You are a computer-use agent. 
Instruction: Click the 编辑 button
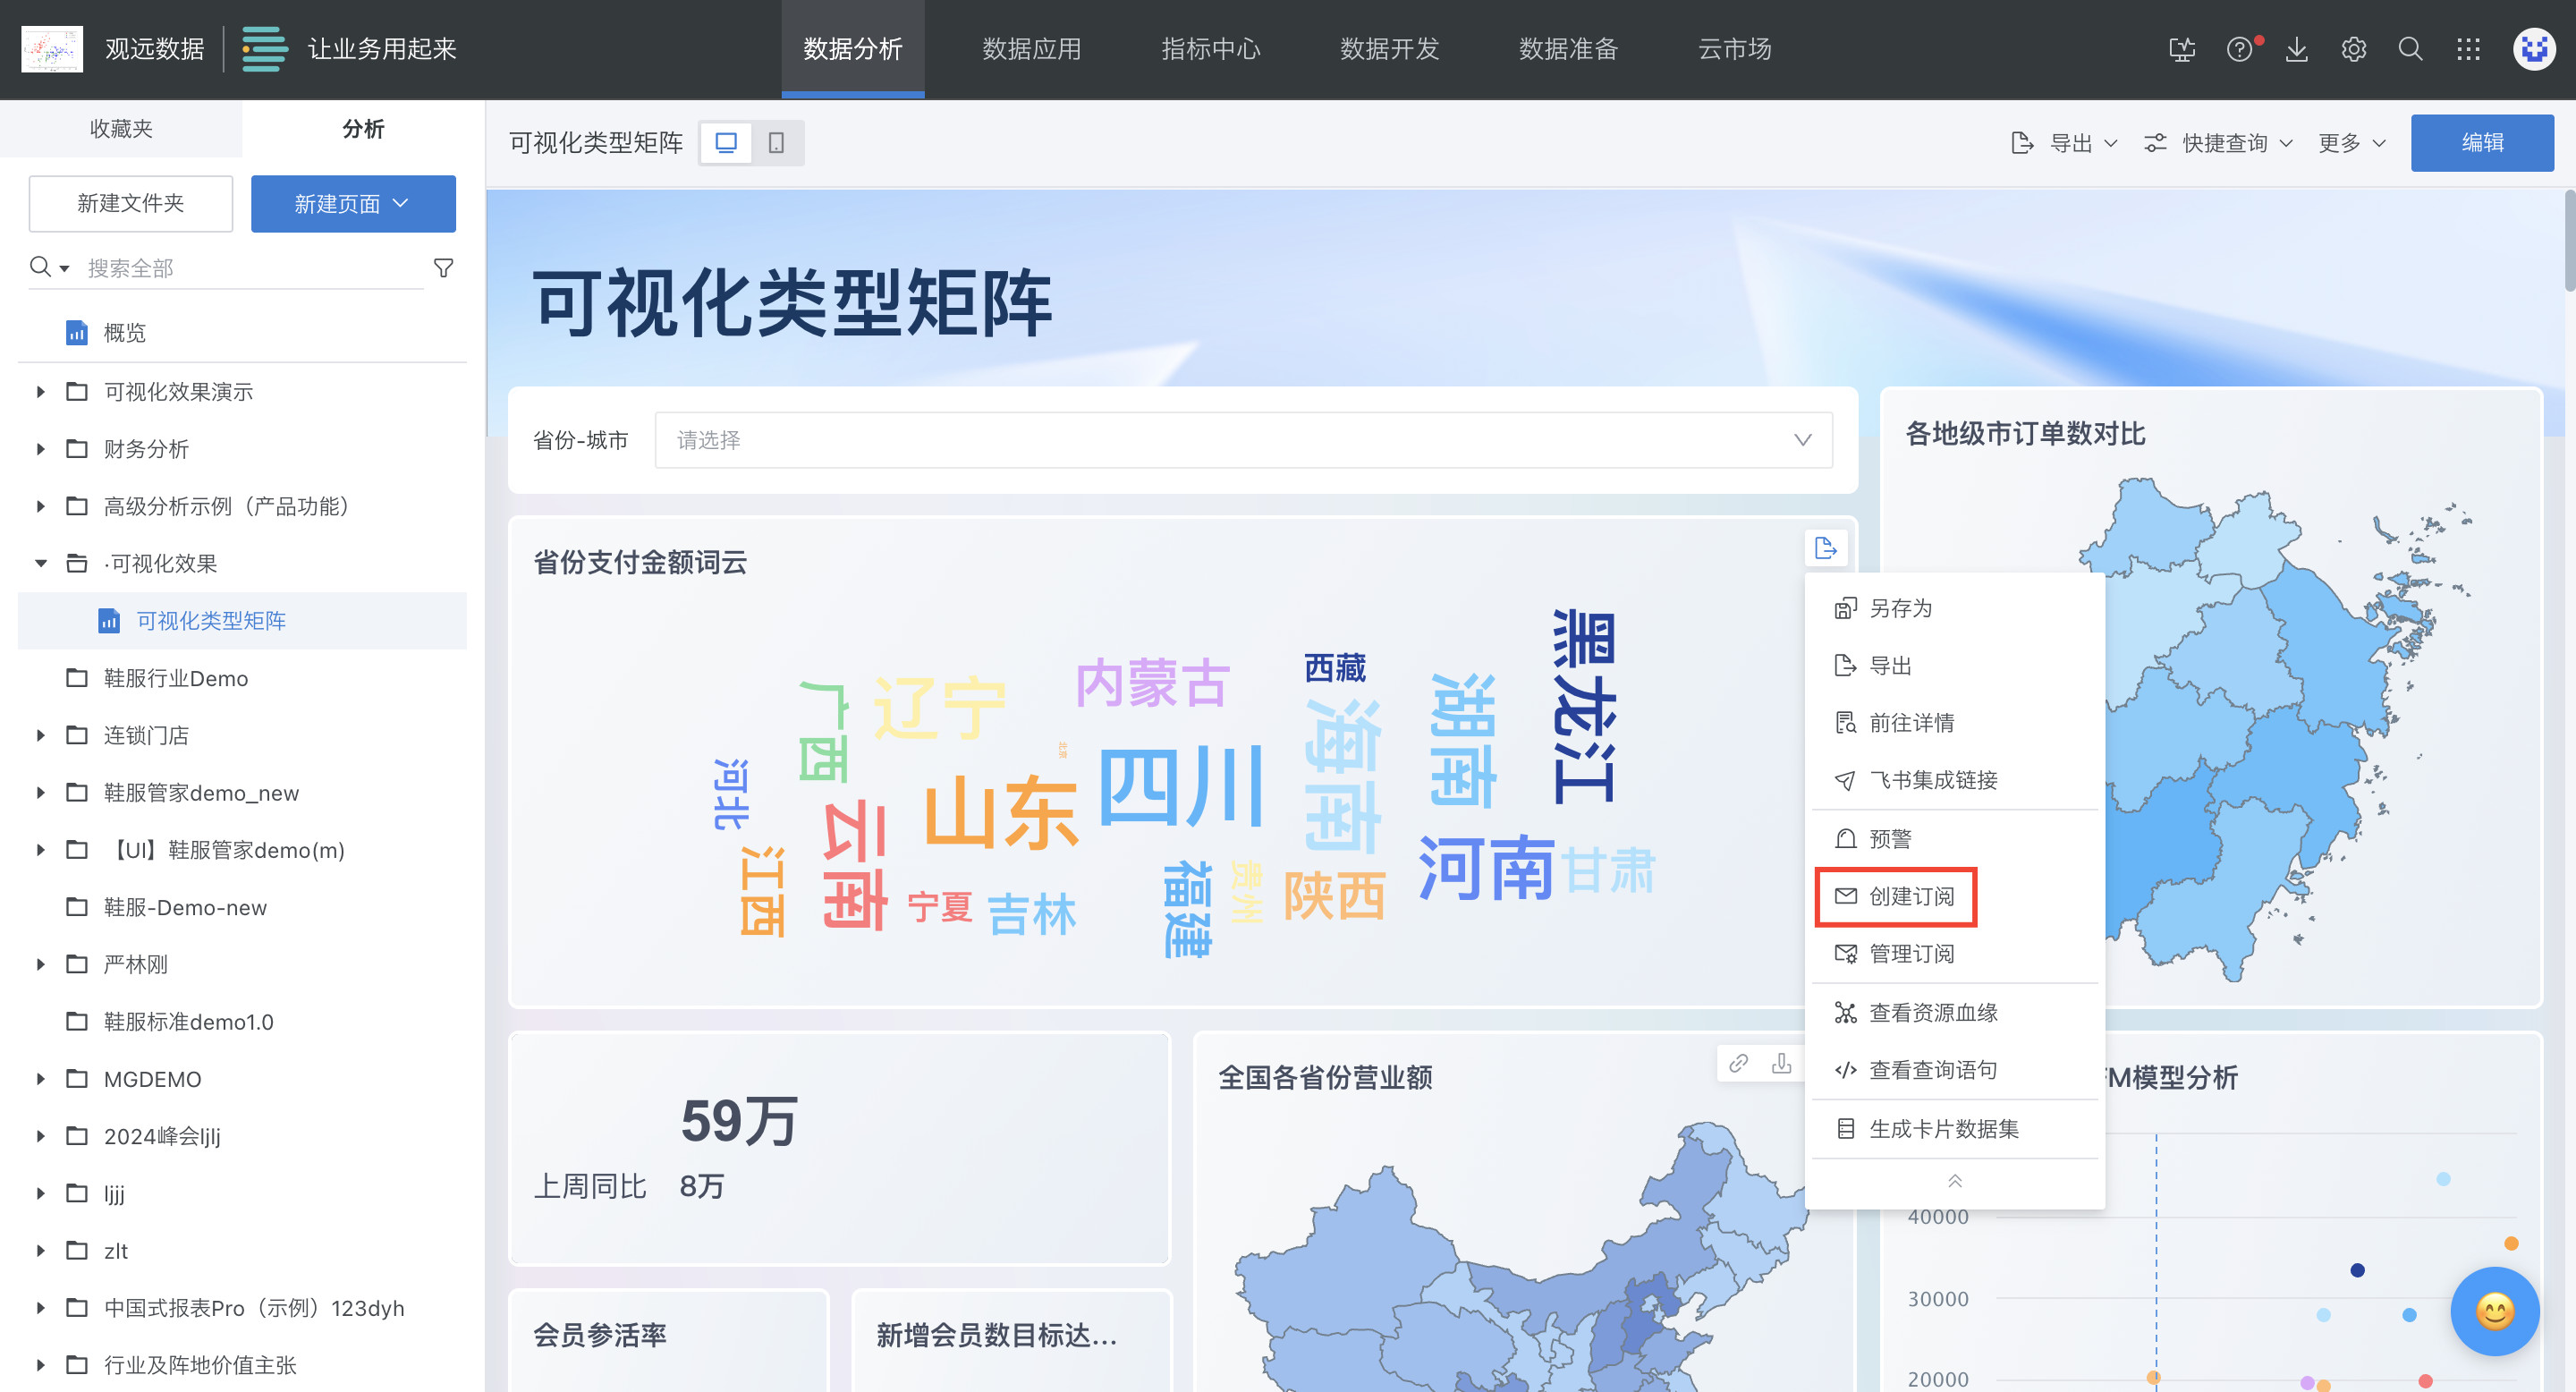point(2481,143)
